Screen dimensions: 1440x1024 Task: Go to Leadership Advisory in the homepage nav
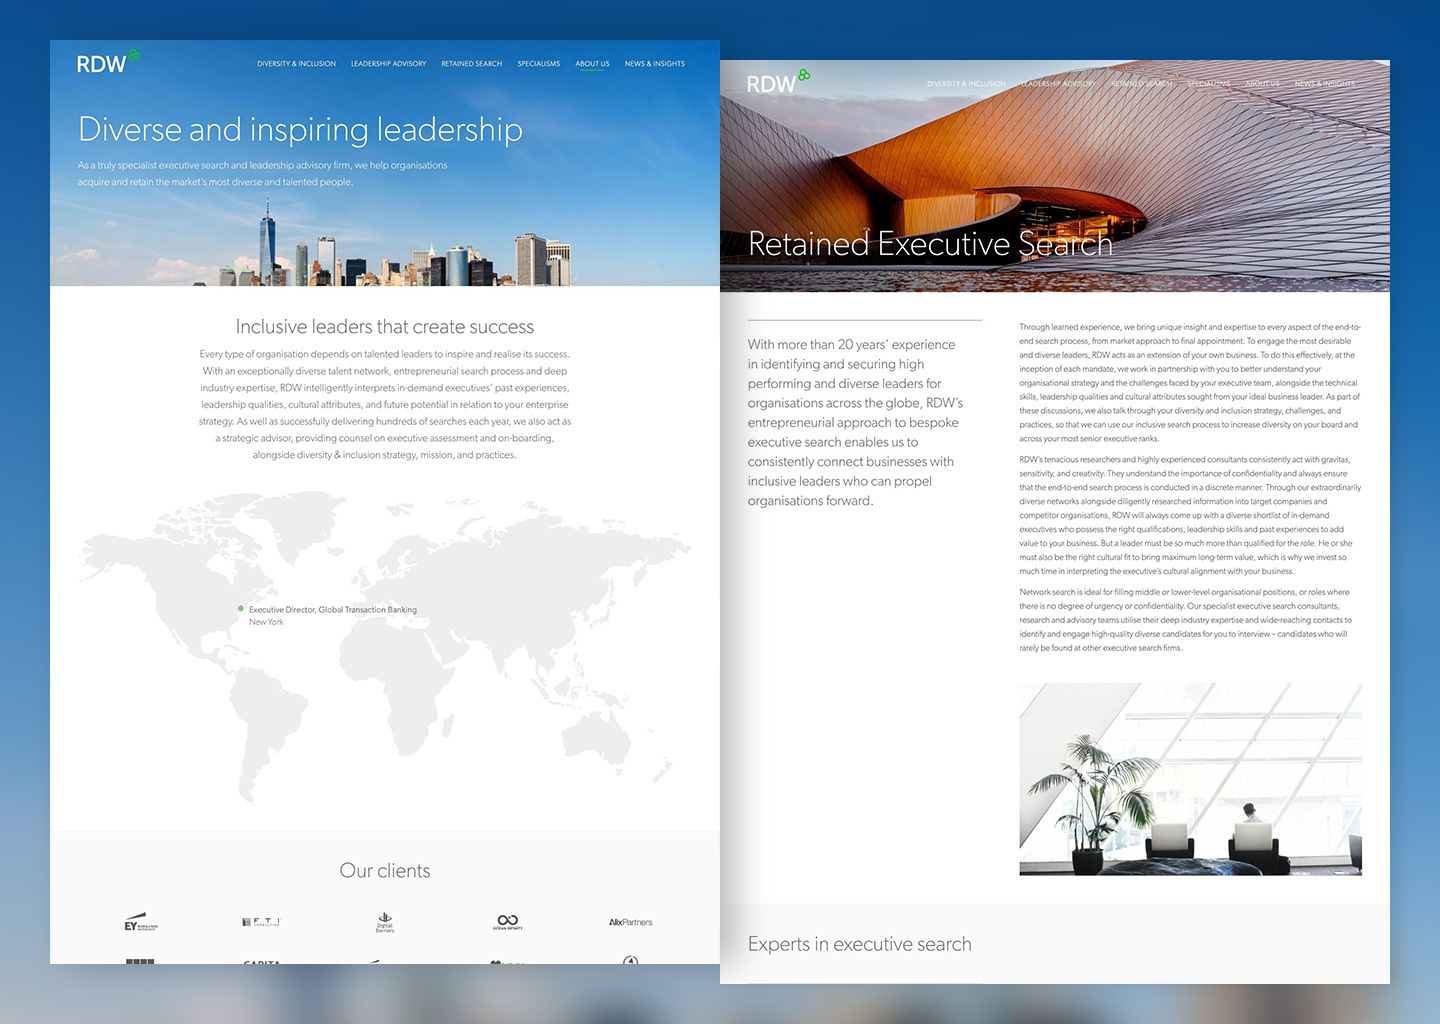[x=388, y=64]
